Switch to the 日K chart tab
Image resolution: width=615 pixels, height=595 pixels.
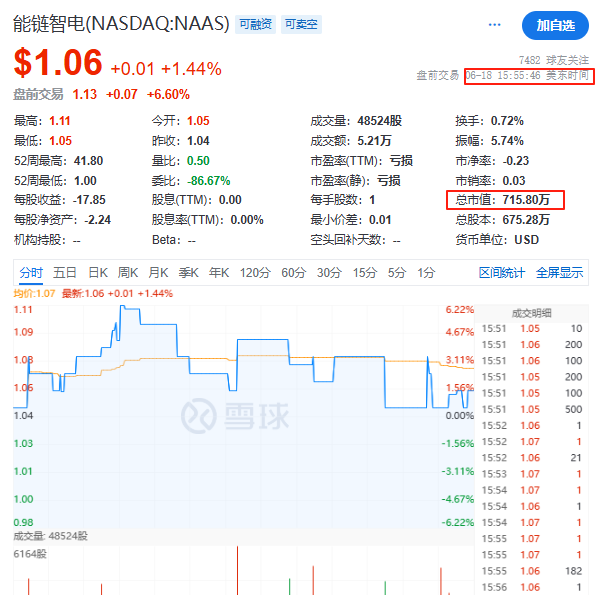tap(98, 272)
